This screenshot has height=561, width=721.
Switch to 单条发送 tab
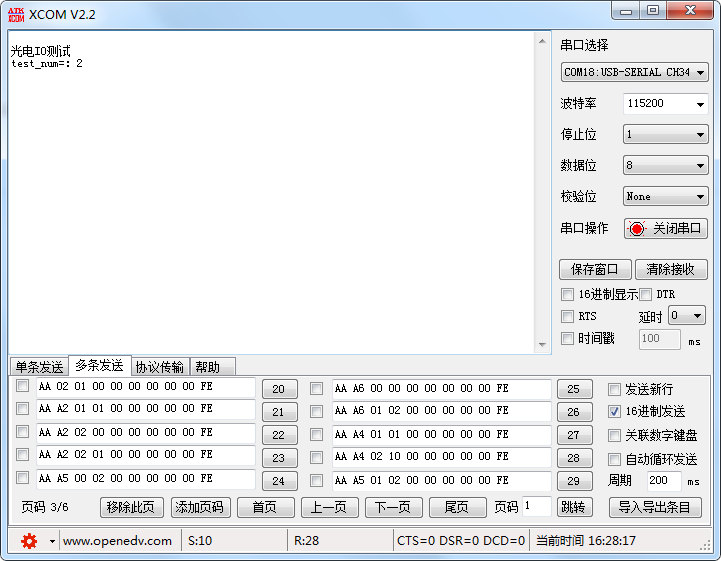pyautogui.click(x=39, y=367)
